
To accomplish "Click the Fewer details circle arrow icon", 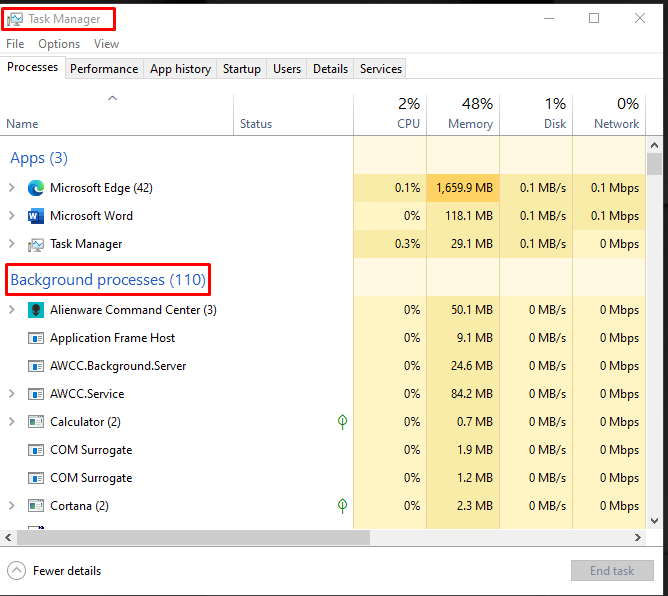I will [16, 571].
